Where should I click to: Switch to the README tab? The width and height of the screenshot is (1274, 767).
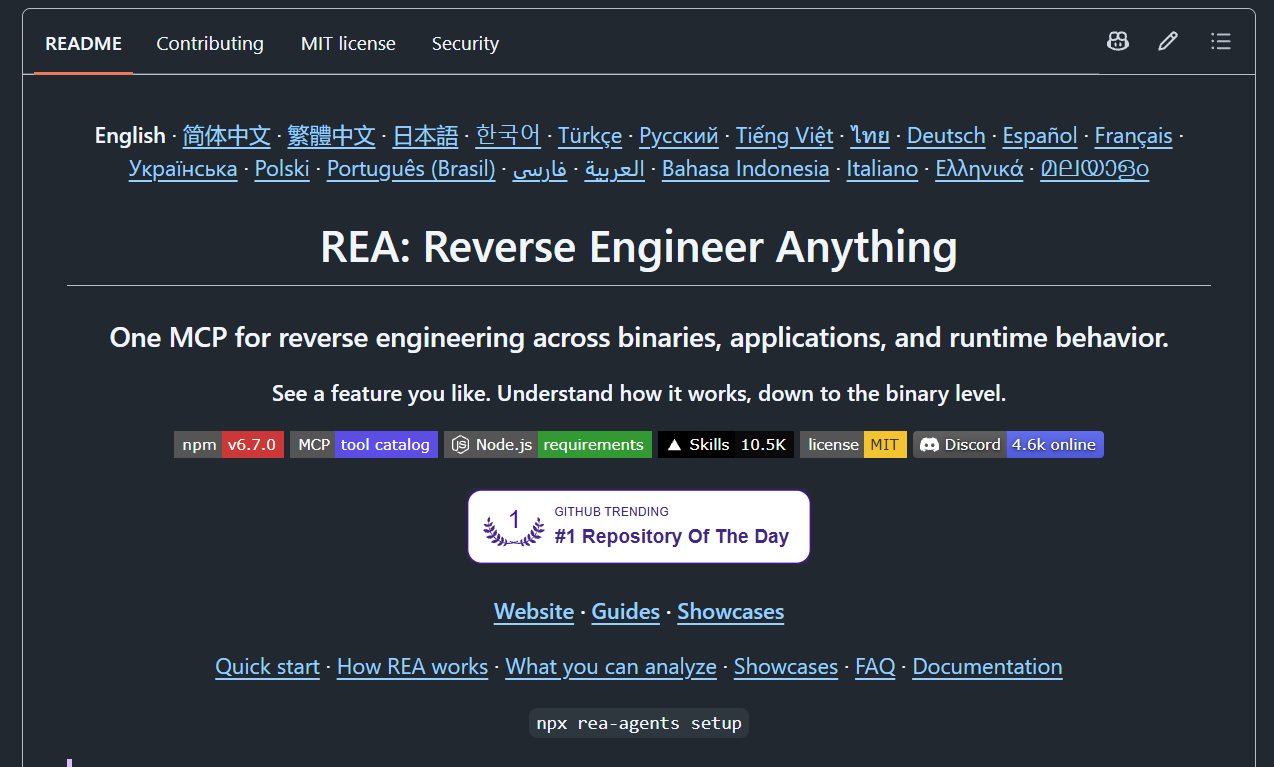(83, 44)
